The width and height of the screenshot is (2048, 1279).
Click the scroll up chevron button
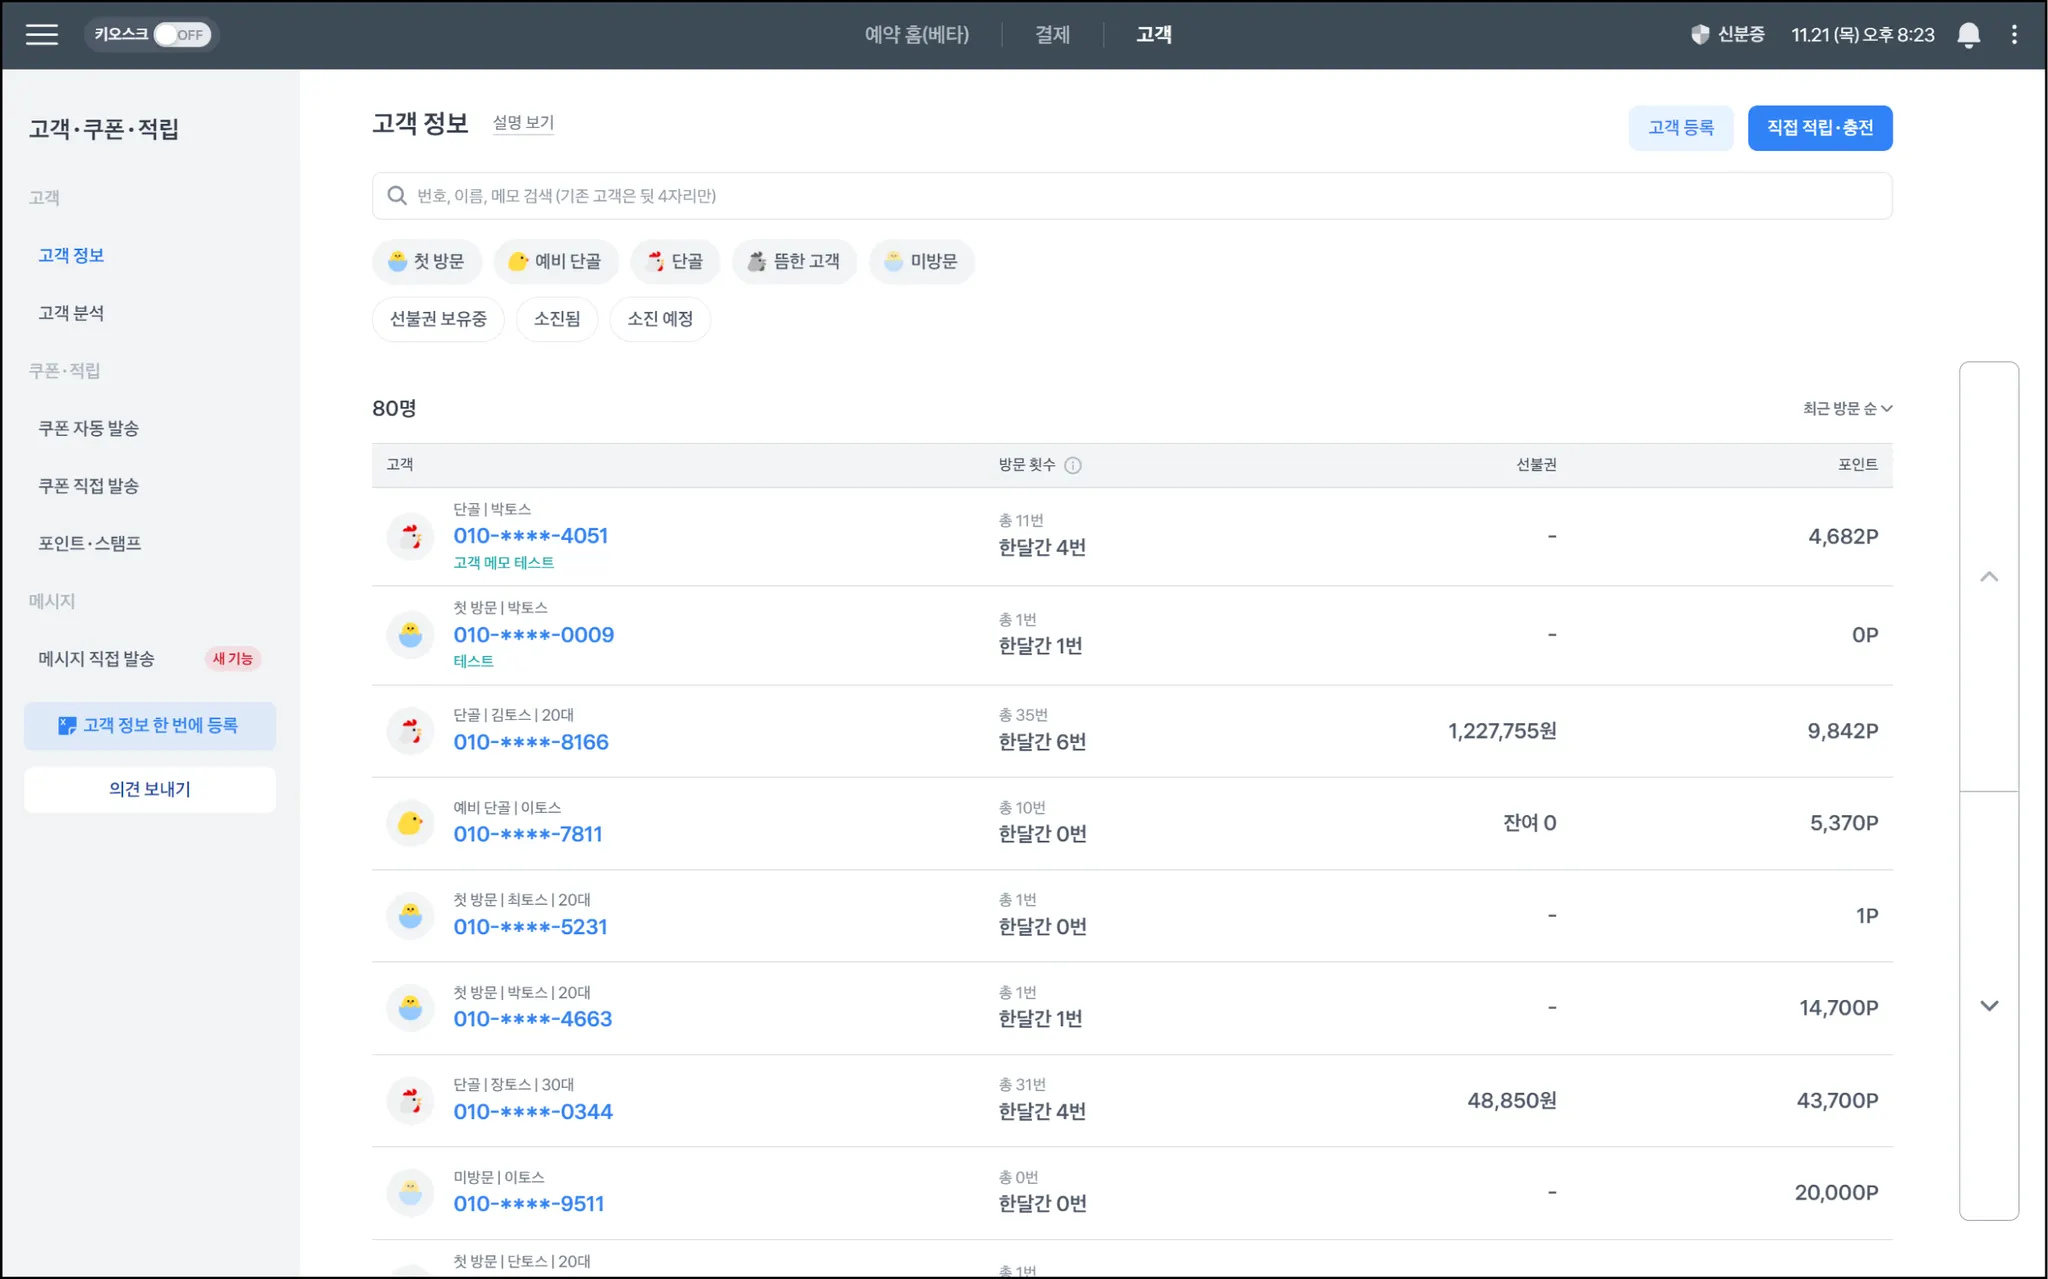pyautogui.click(x=1989, y=577)
